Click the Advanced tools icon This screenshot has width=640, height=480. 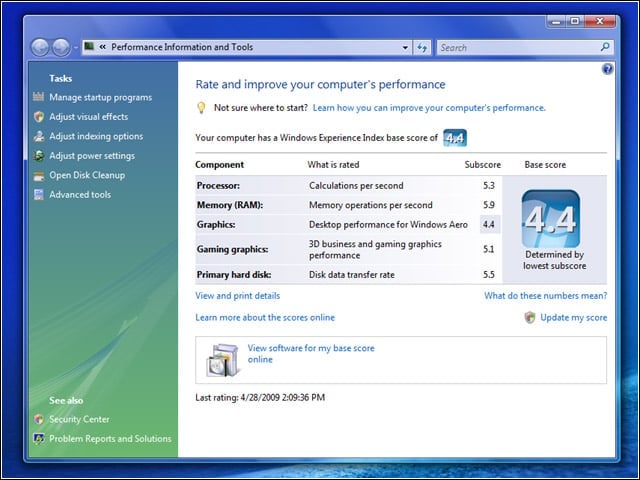click(39, 195)
